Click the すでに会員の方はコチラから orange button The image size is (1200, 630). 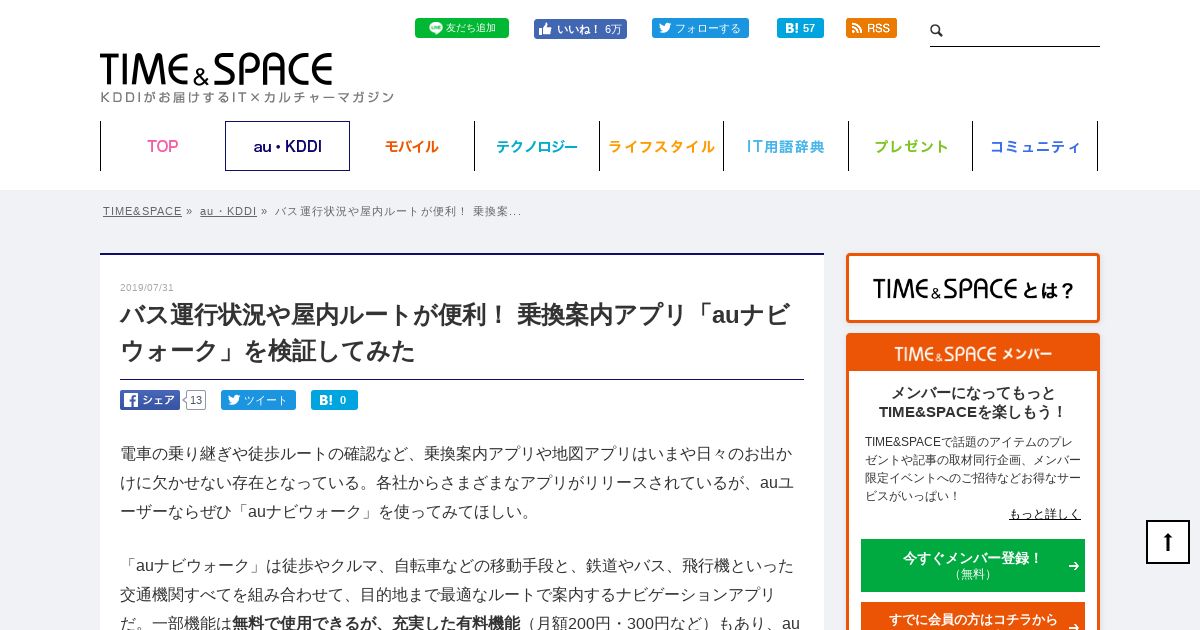973,618
